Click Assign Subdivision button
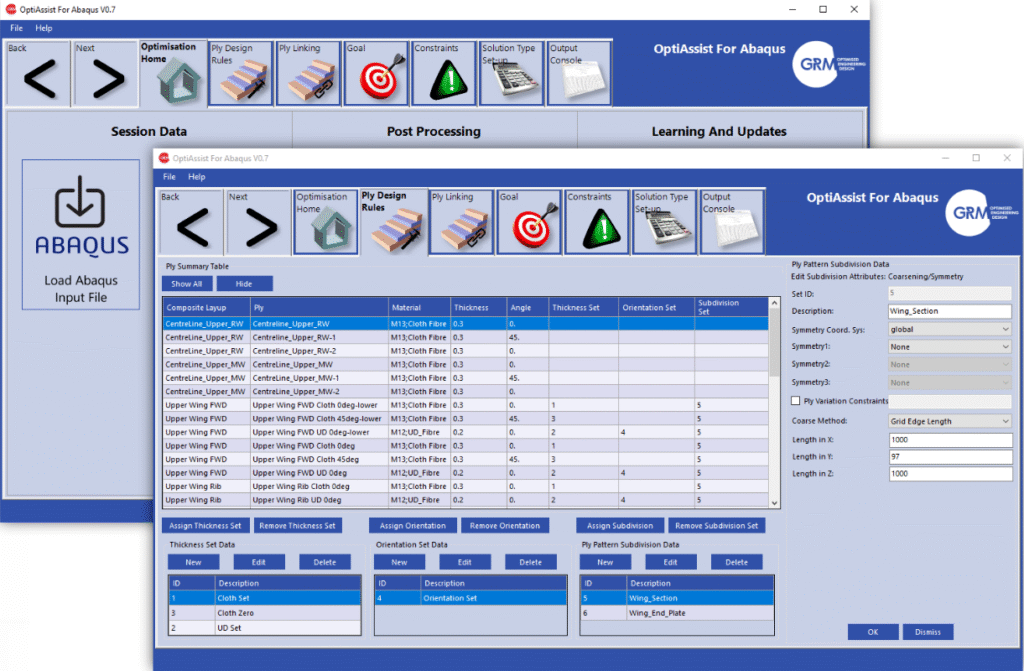This screenshot has width=1024, height=671. point(620,525)
